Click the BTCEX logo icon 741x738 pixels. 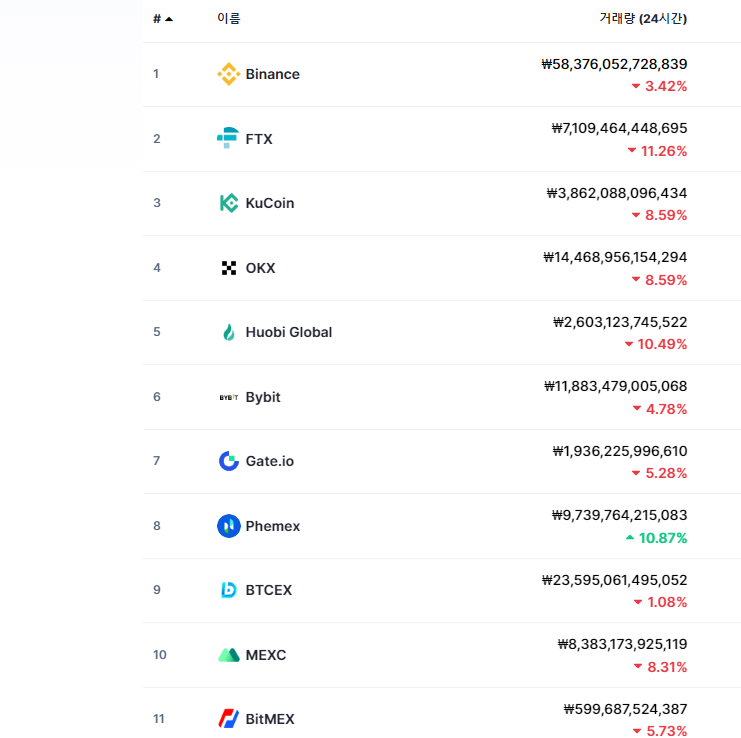(228, 590)
